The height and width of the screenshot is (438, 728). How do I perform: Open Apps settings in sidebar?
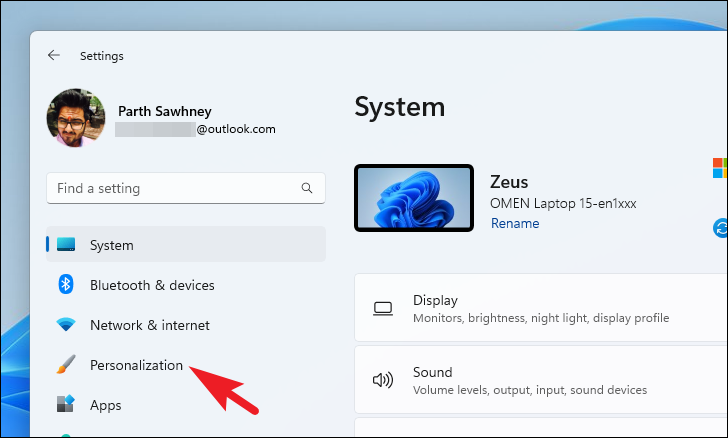point(186,405)
